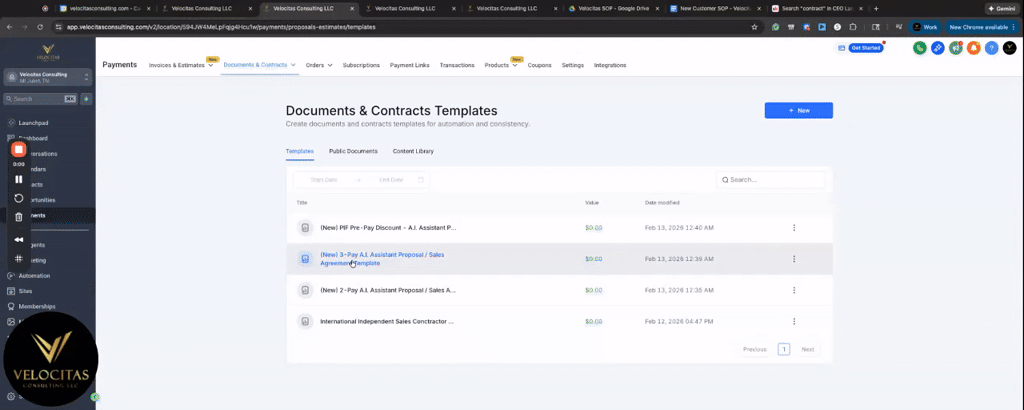Delete the recording using the trash icon
The height and width of the screenshot is (410, 1024).
pos(19,217)
